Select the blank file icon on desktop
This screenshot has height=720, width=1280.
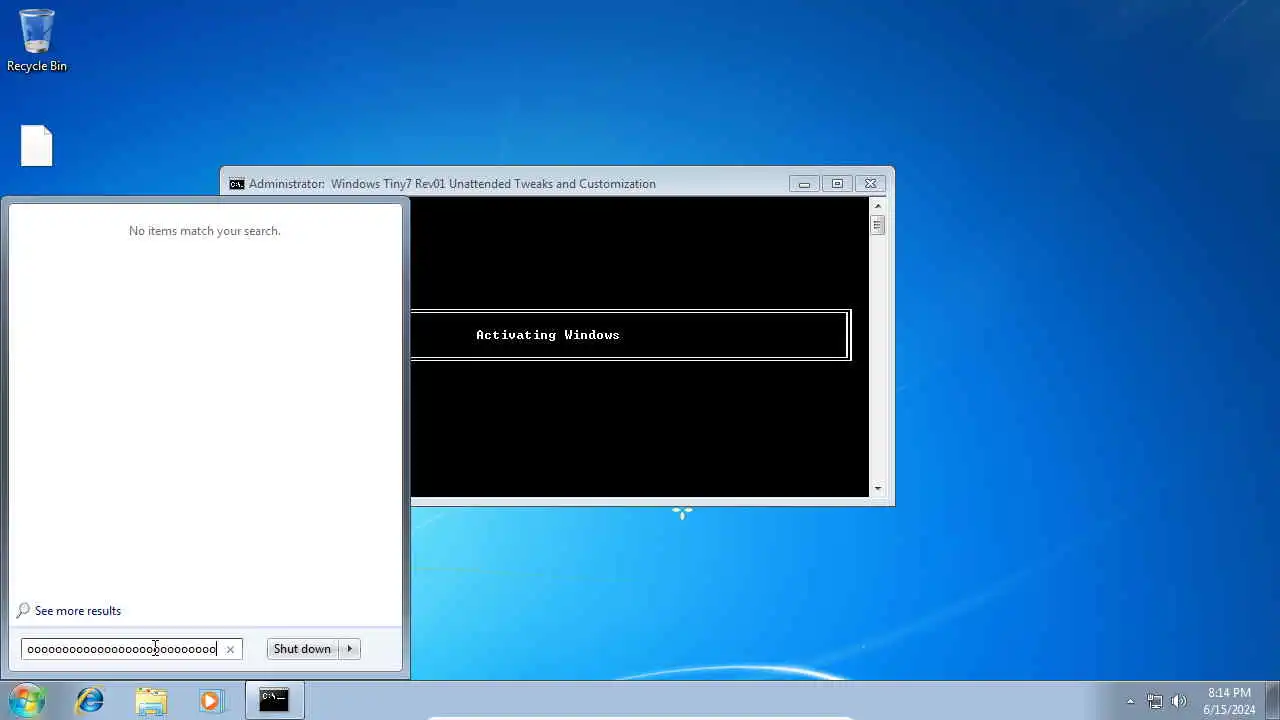click(37, 146)
